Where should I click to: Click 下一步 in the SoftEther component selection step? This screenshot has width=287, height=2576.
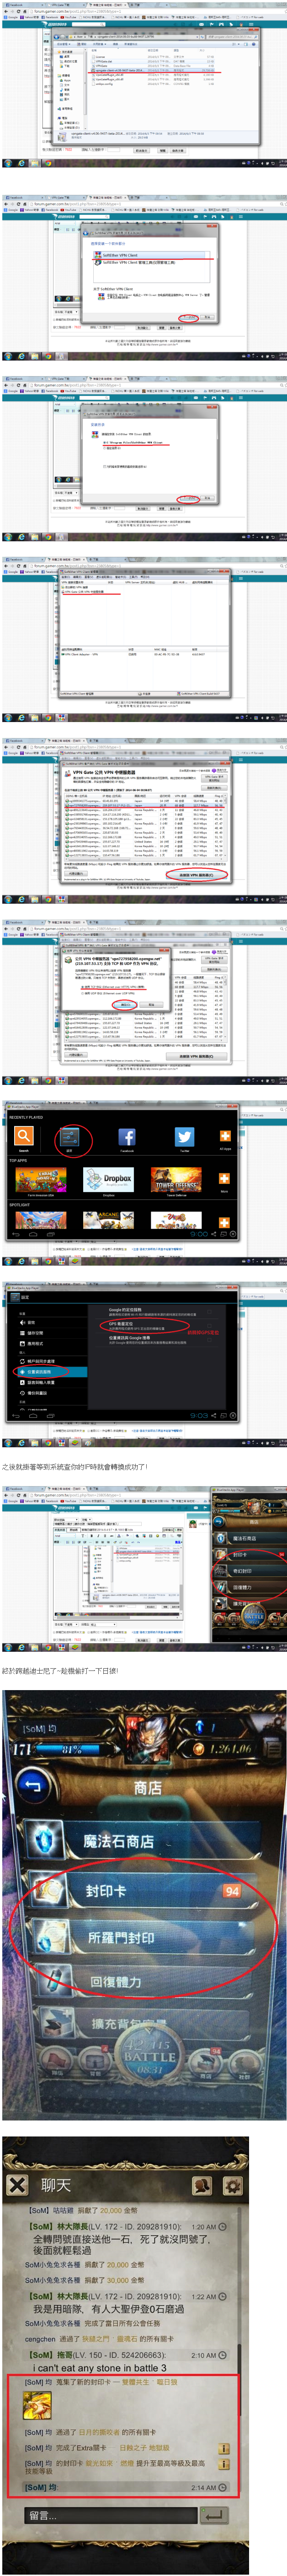point(188,317)
